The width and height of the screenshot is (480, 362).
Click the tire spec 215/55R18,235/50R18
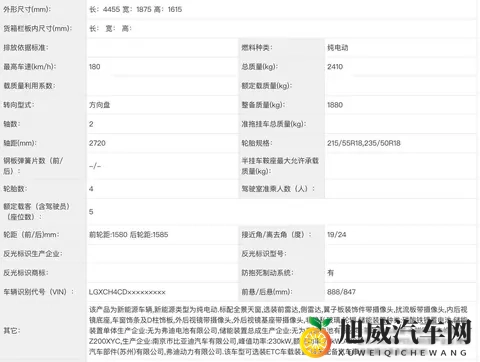(x=364, y=143)
